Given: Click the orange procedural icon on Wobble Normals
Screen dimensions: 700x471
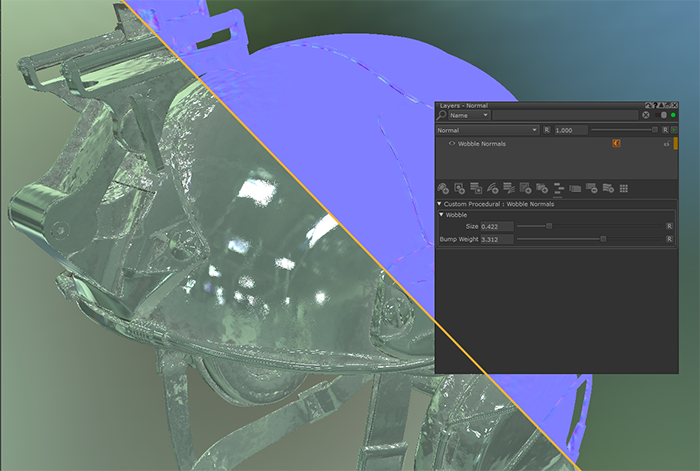Looking at the screenshot, I should tap(617, 143).
